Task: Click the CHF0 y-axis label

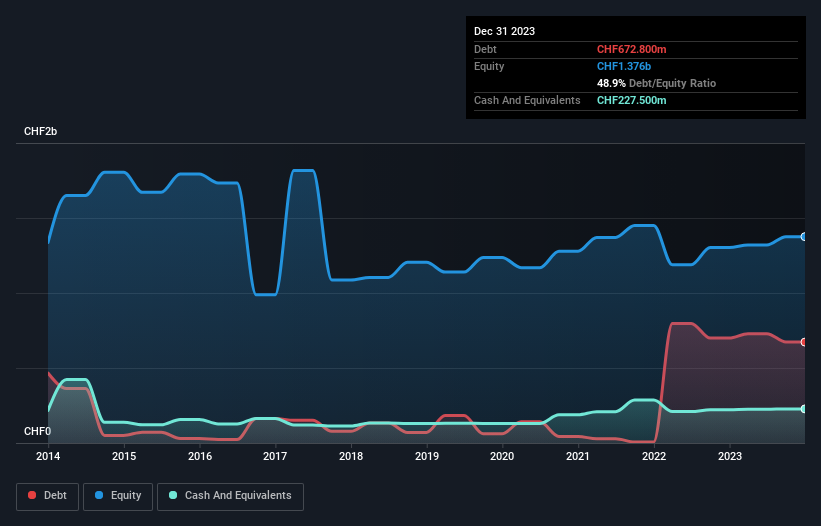Action: point(37,431)
